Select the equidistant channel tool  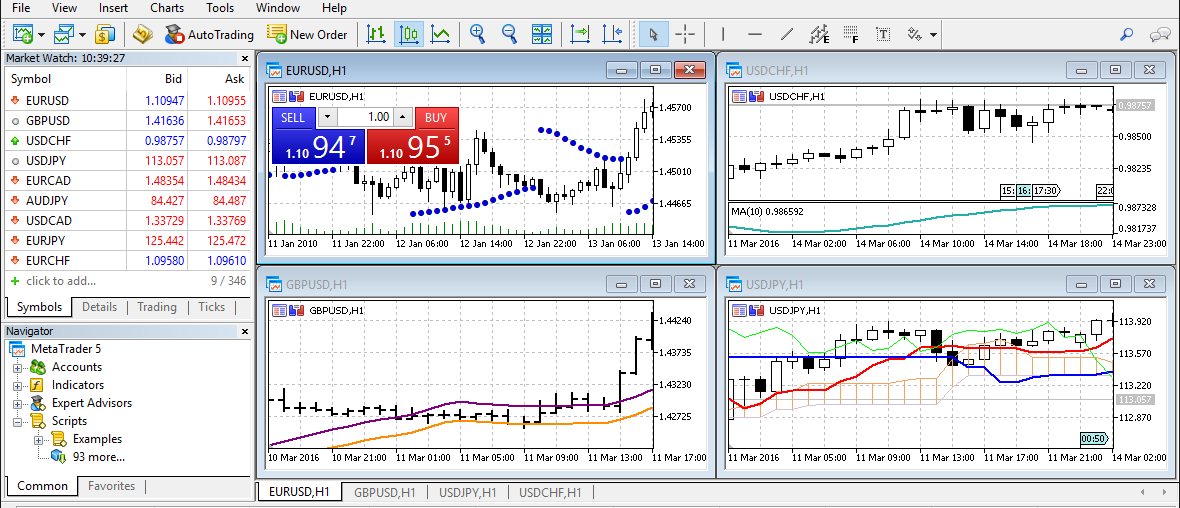point(819,34)
